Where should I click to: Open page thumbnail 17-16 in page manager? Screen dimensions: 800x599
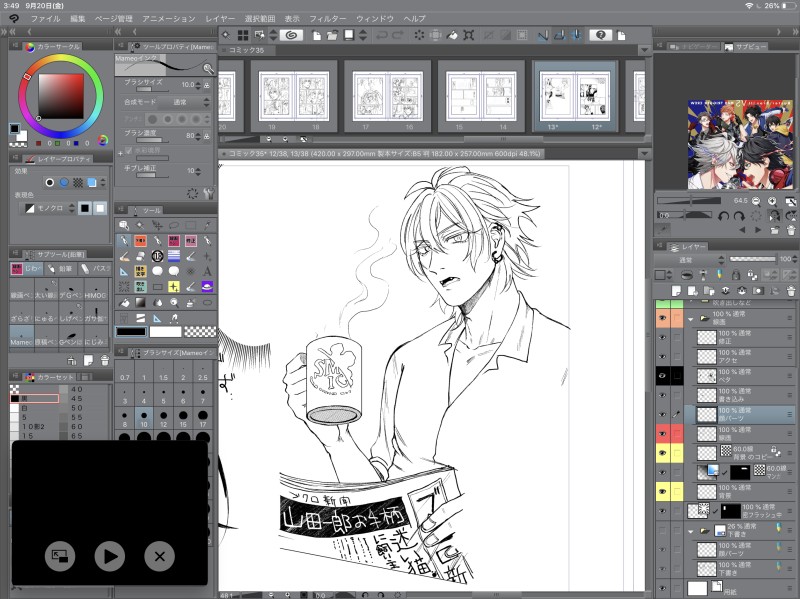pyautogui.click(x=387, y=96)
